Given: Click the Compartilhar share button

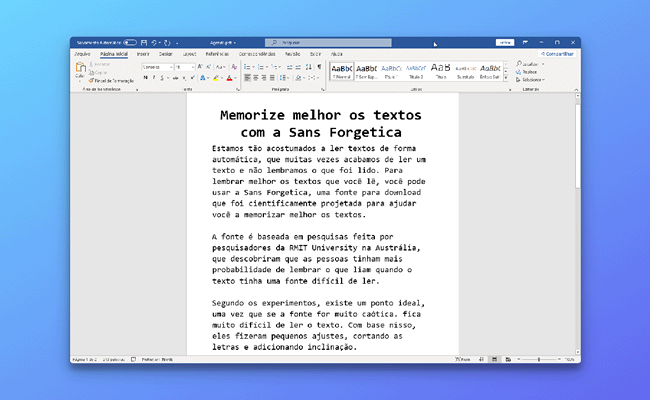Looking at the screenshot, I should click(x=558, y=54).
